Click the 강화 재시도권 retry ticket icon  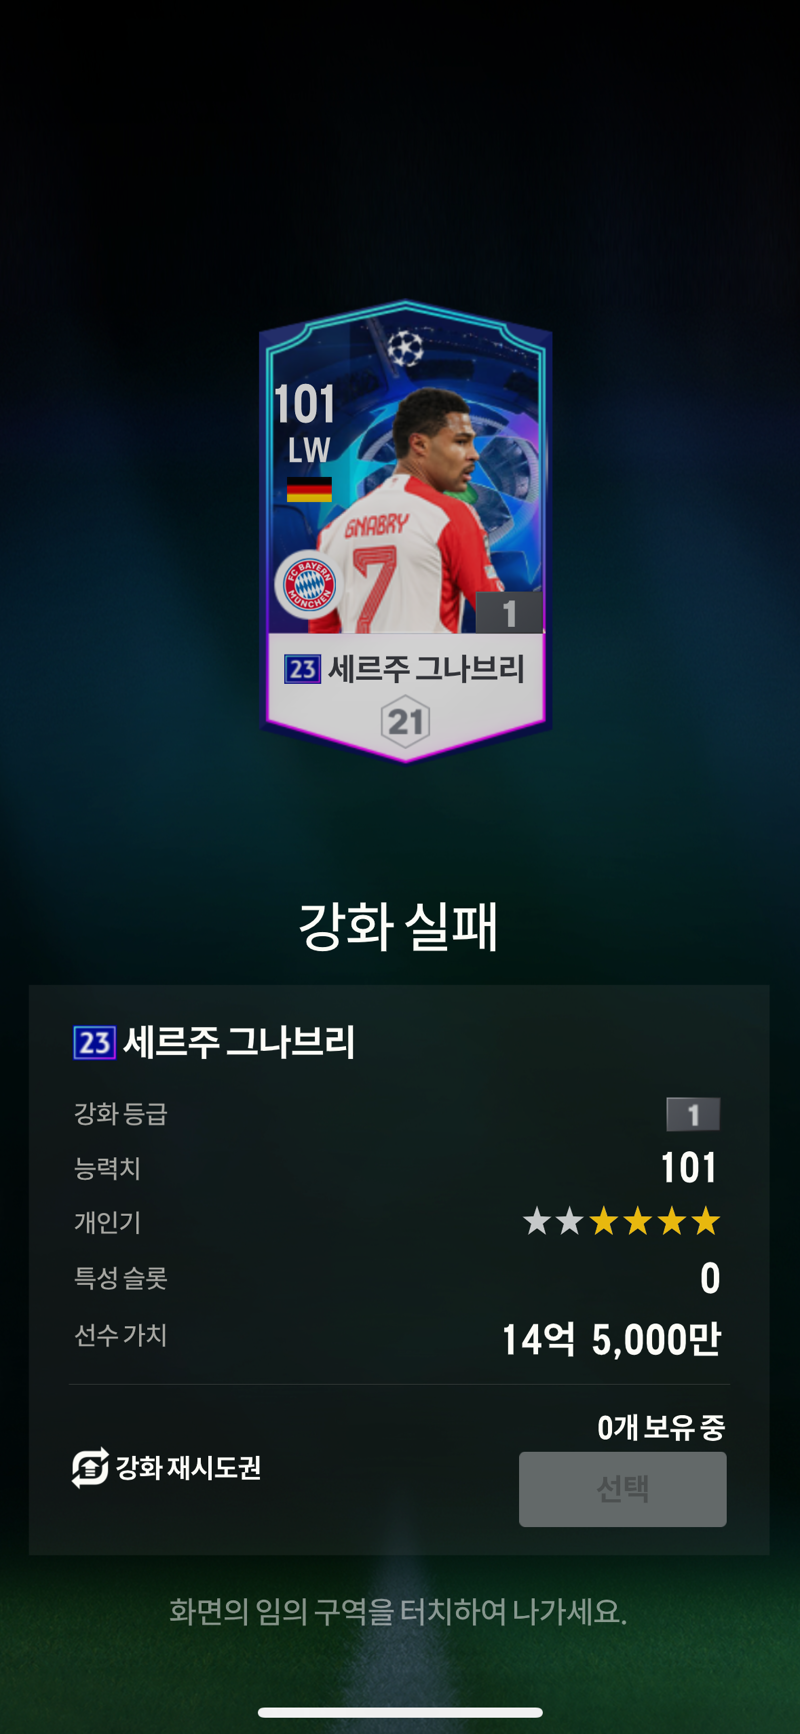point(90,1467)
